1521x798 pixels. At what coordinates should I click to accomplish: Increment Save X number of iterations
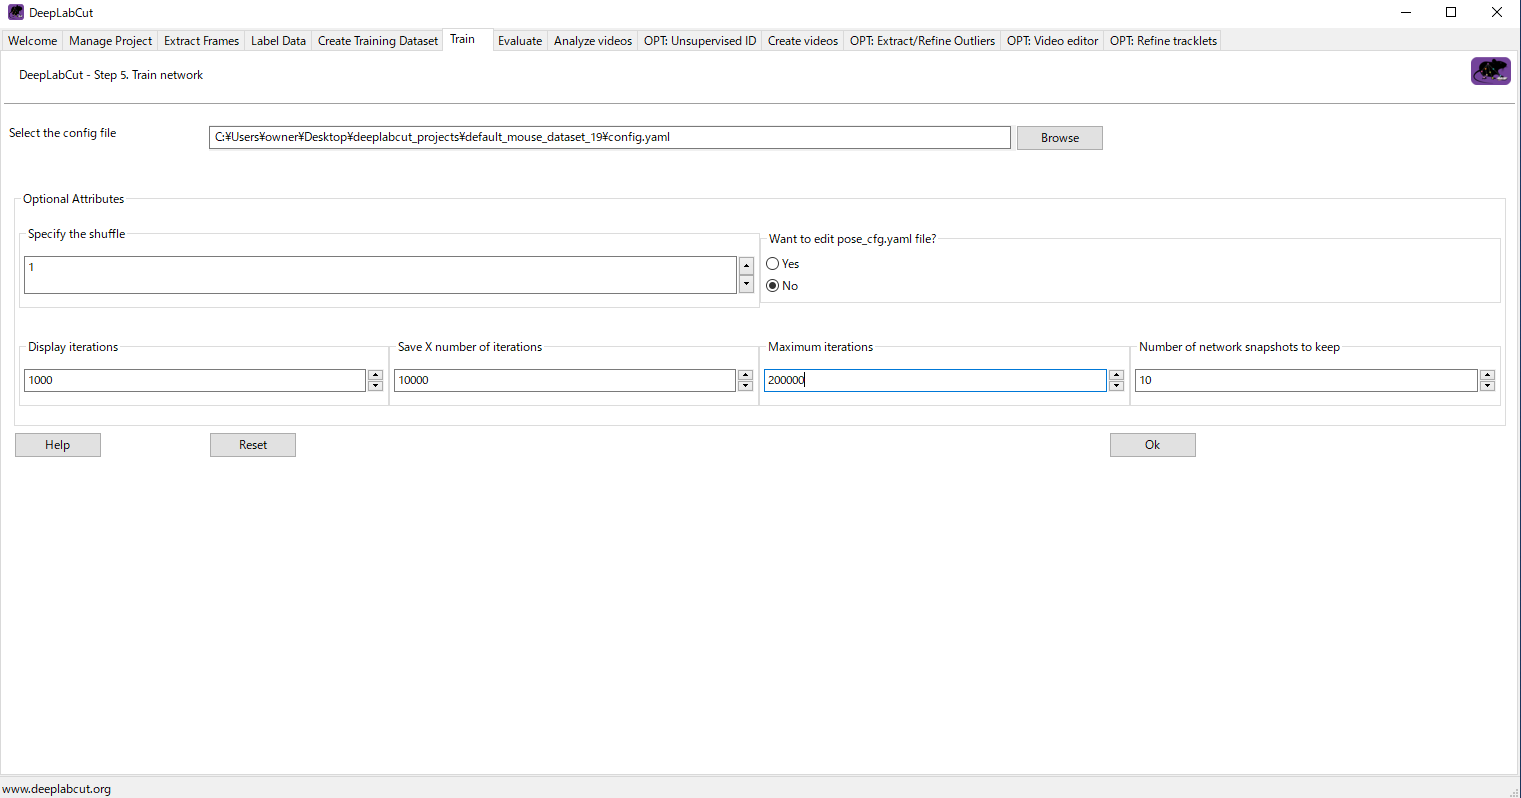pyautogui.click(x=745, y=375)
